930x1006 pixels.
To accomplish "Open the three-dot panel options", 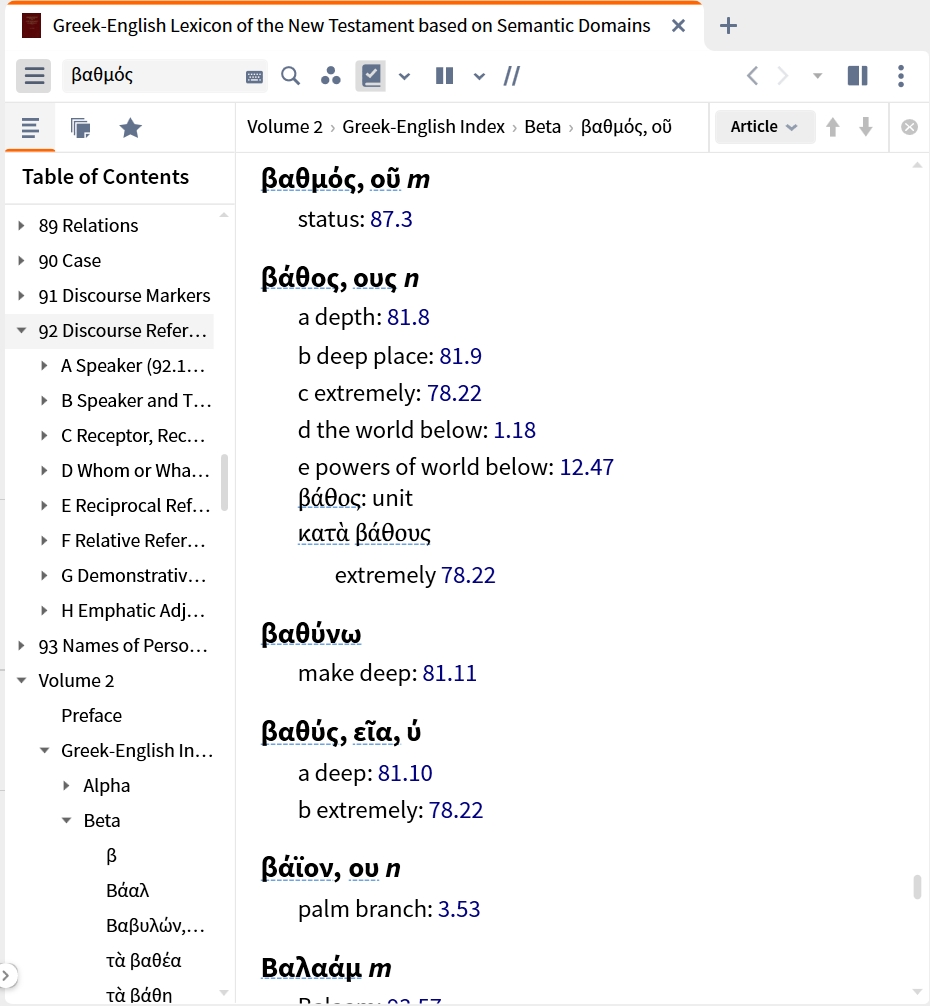I will click(x=901, y=76).
